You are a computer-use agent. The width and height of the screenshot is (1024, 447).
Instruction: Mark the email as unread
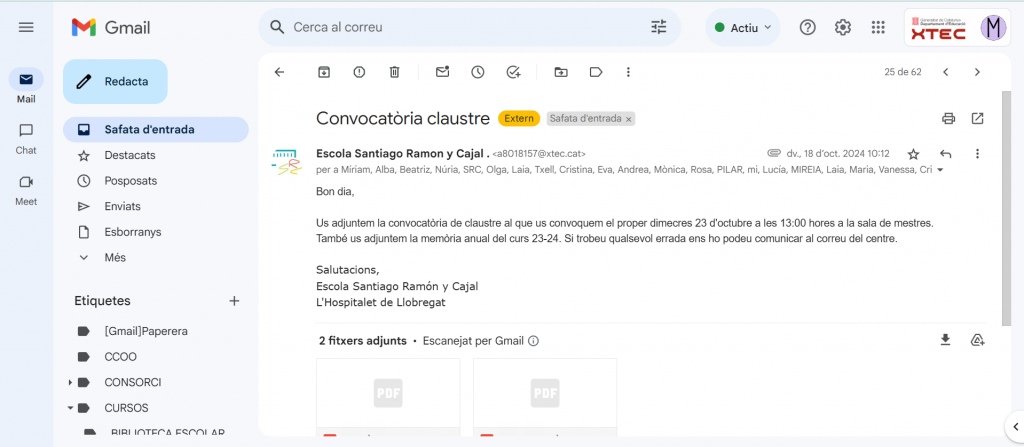click(x=442, y=72)
